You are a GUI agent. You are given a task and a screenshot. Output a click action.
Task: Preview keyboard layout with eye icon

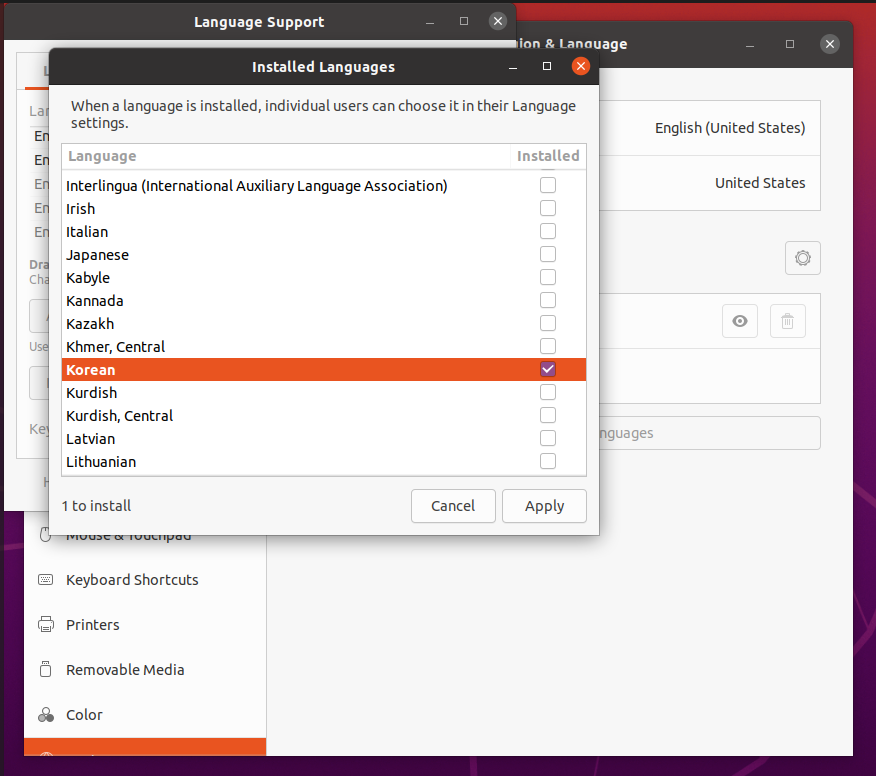coord(740,321)
